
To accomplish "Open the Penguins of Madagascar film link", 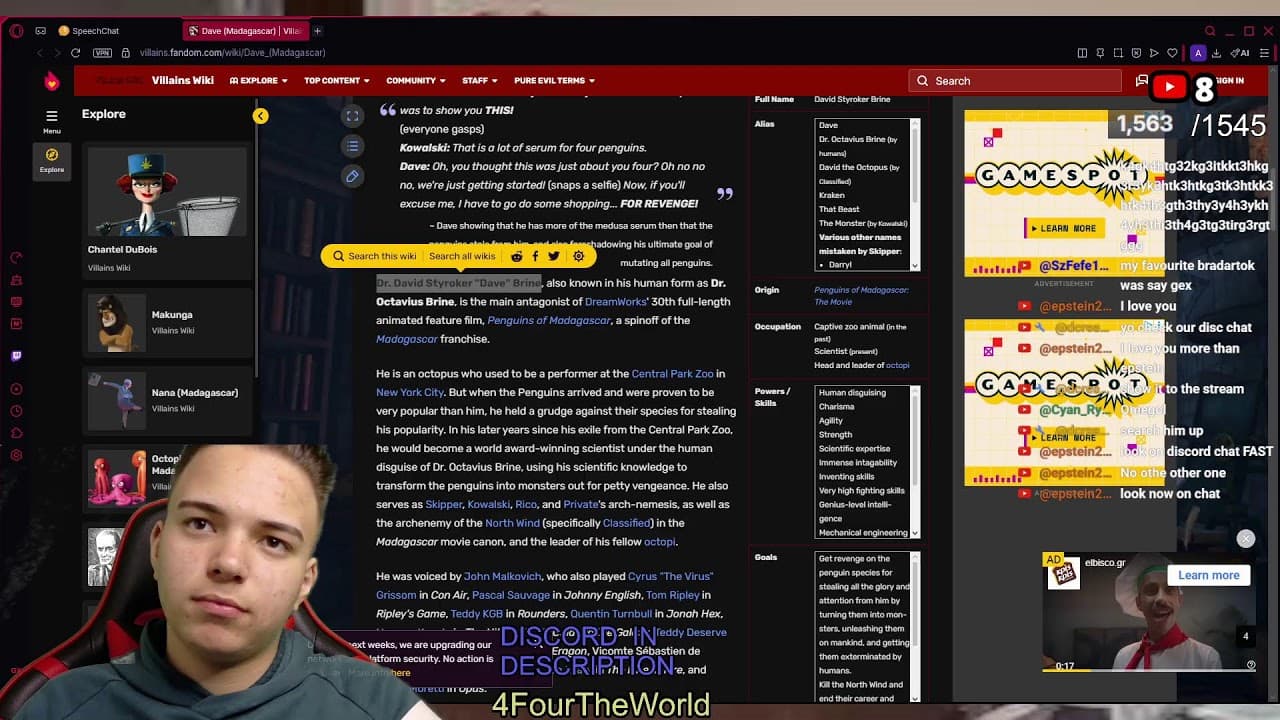I will click(x=549, y=320).
